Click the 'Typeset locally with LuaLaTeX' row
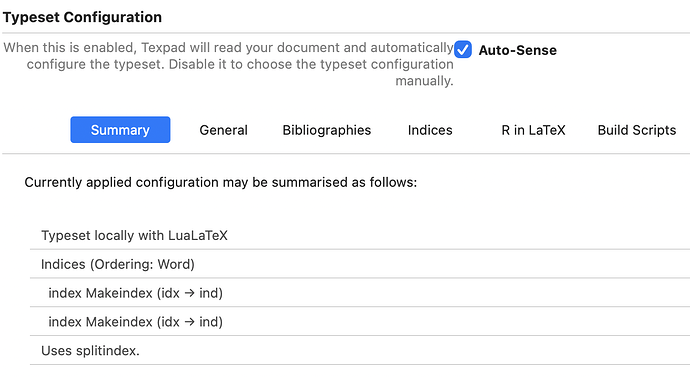690x377 pixels. tap(360, 235)
